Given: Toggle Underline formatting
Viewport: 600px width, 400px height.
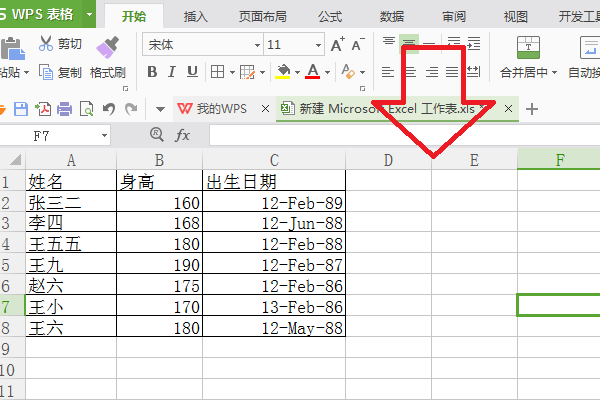Looking at the screenshot, I should [192, 72].
